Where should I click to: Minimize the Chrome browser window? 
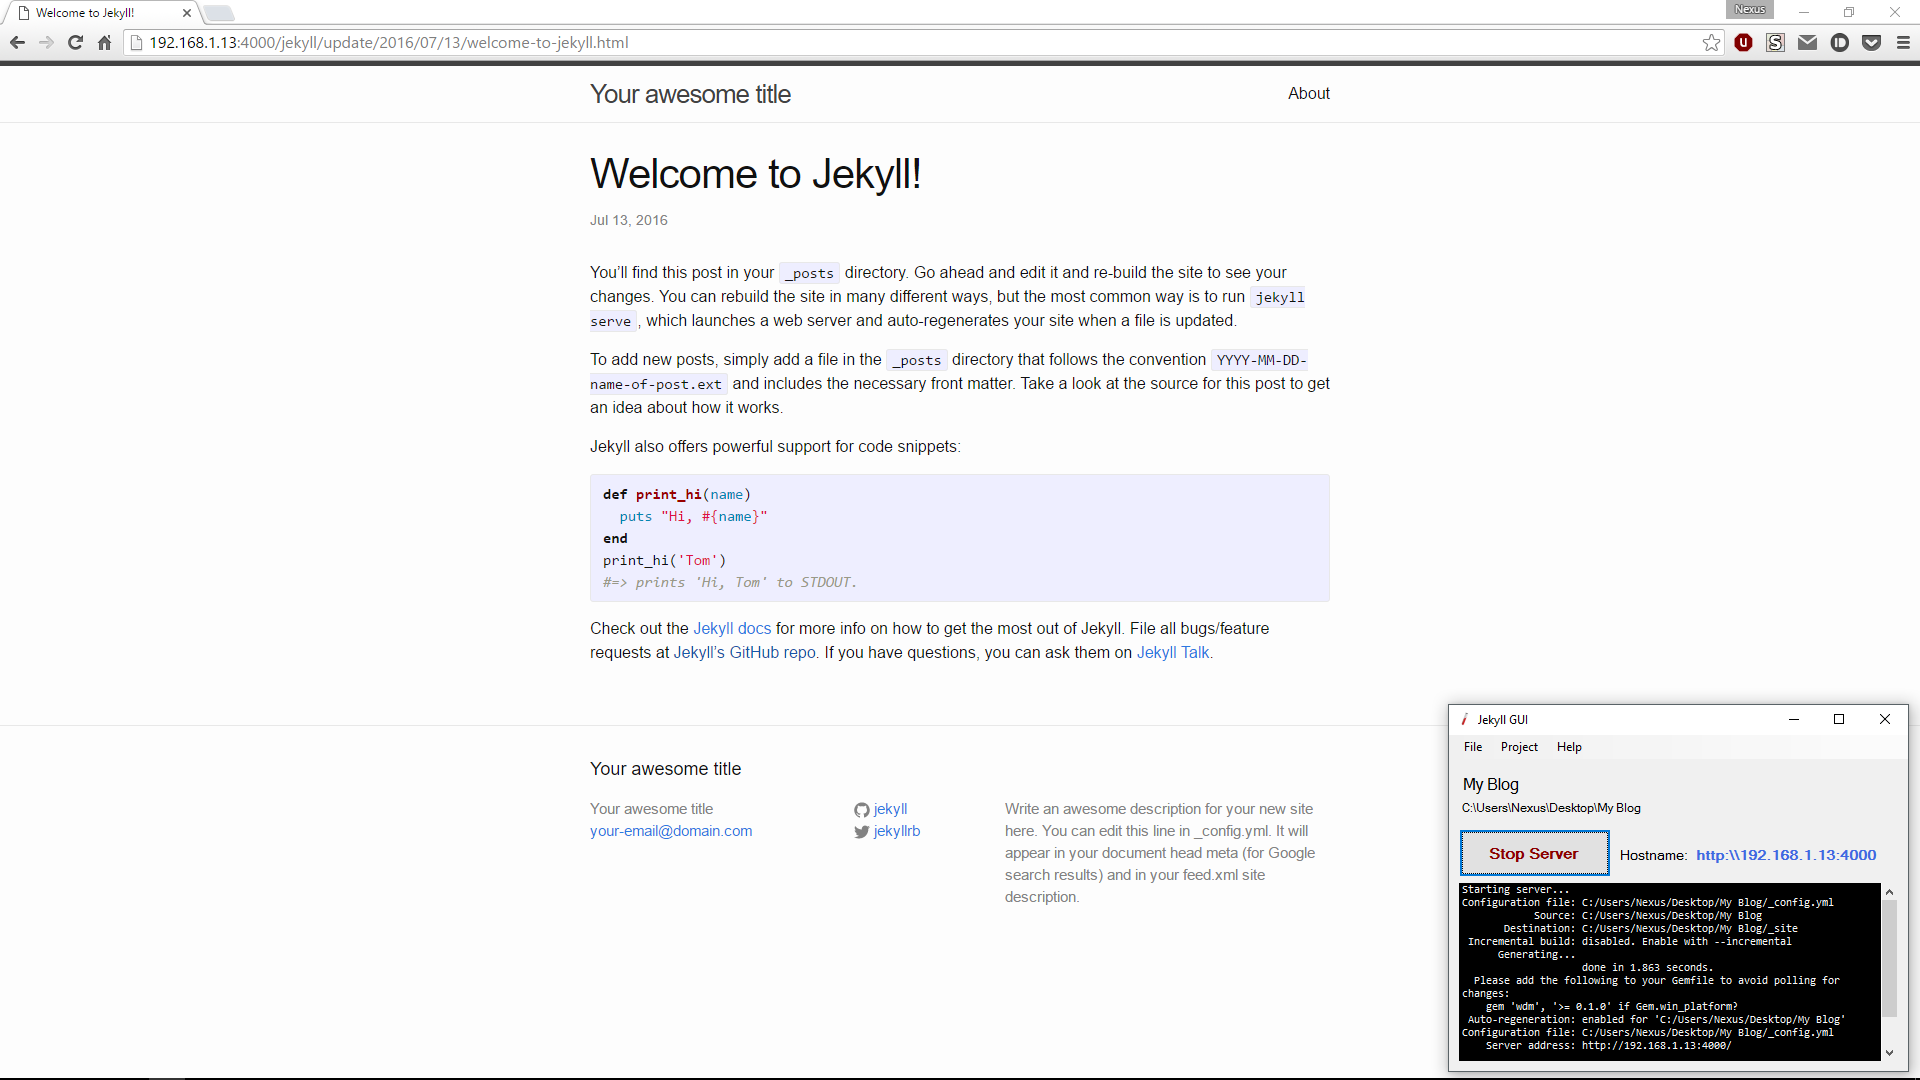tap(1804, 13)
